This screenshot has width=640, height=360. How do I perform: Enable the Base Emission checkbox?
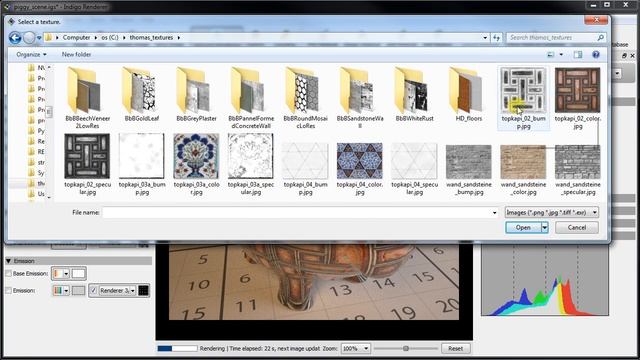(8, 273)
